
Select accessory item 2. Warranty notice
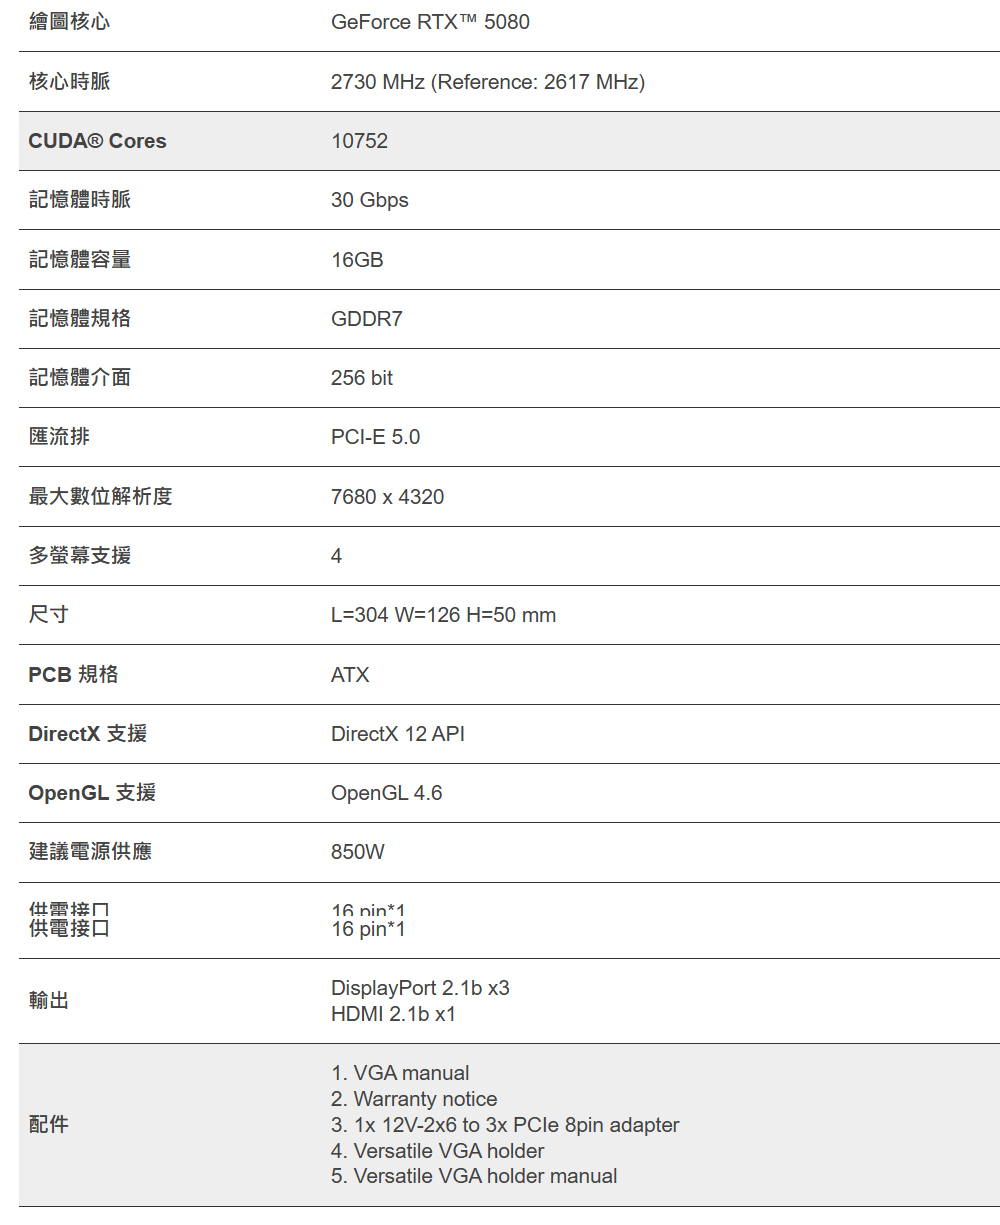pos(414,1099)
